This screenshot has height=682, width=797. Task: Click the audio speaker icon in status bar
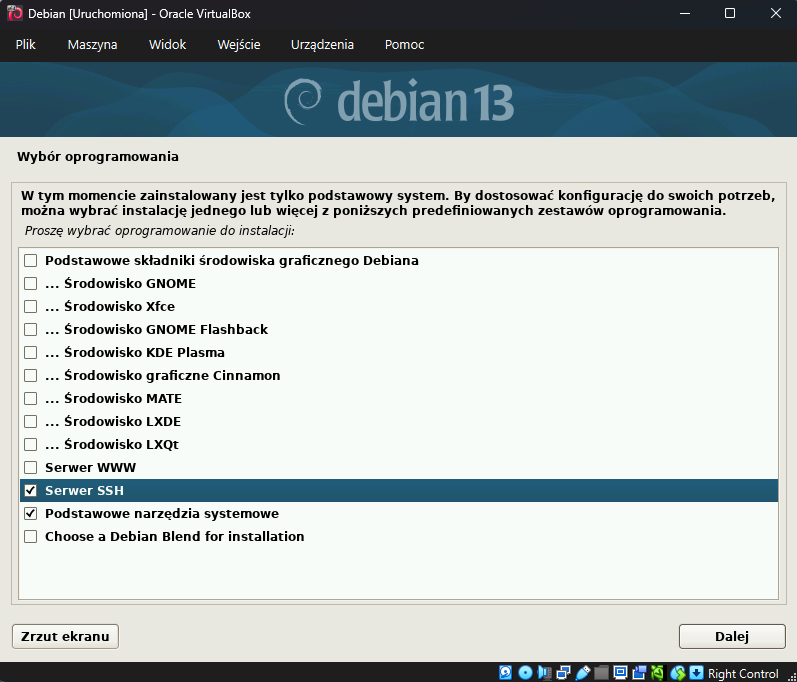coord(544,673)
